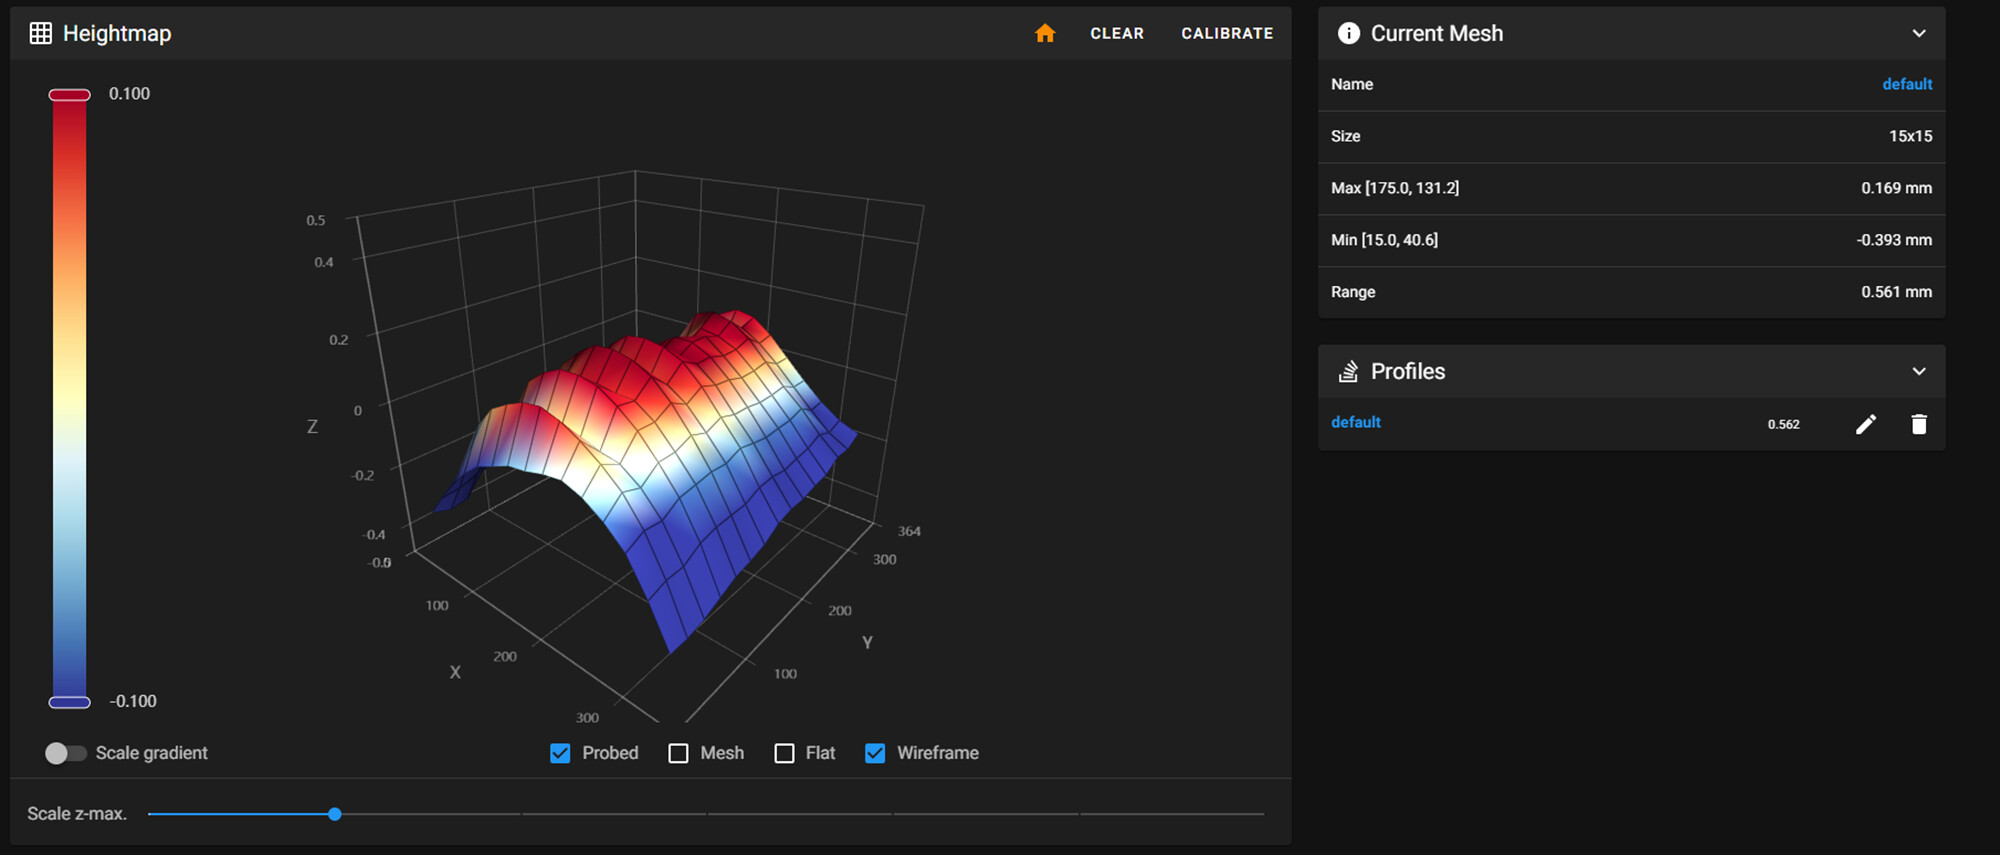This screenshot has width=2000, height=855.
Task: Click the grid icon beside the Heightmap title
Action: pyautogui.click(x=41, y=33)
